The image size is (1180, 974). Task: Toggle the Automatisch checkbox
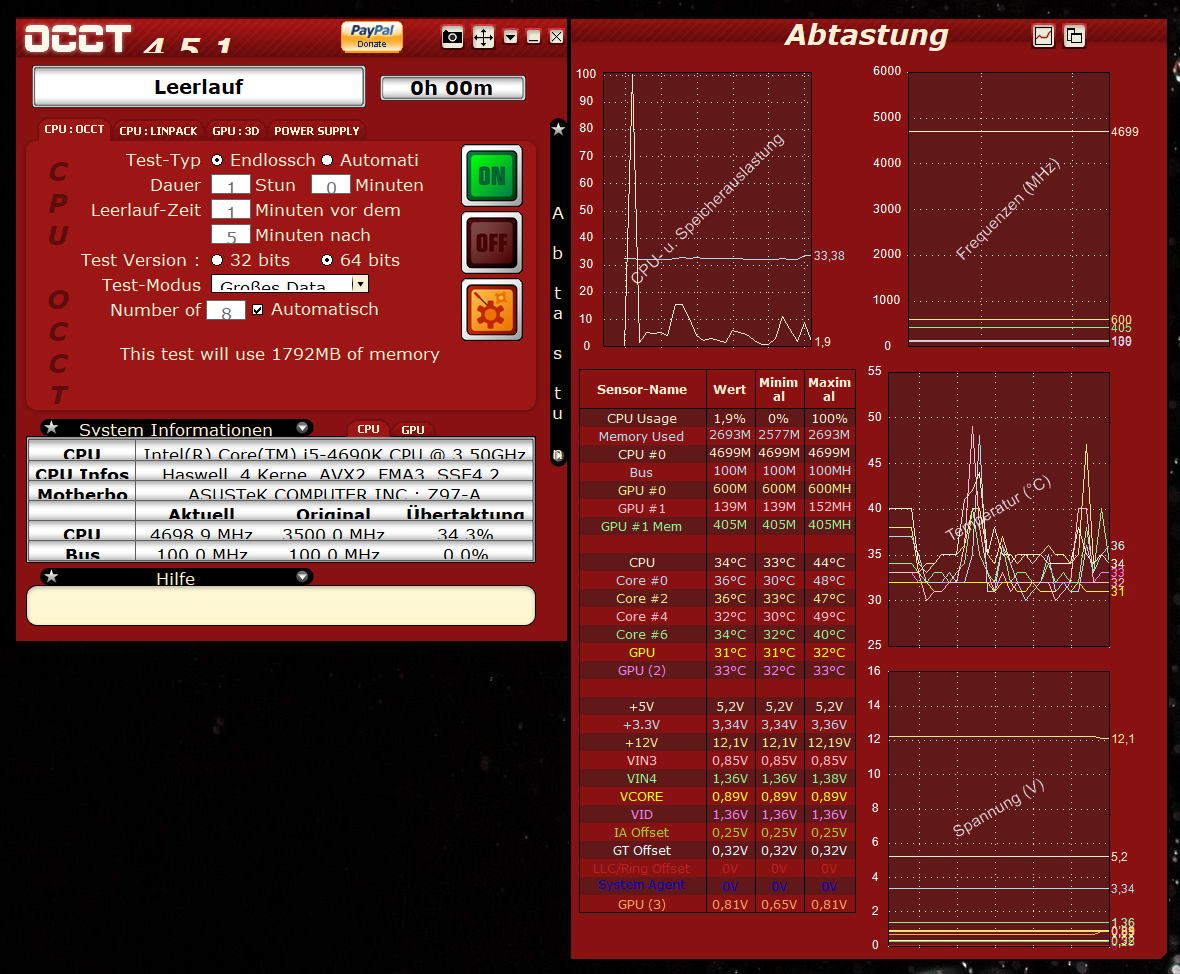coord(257,310)
